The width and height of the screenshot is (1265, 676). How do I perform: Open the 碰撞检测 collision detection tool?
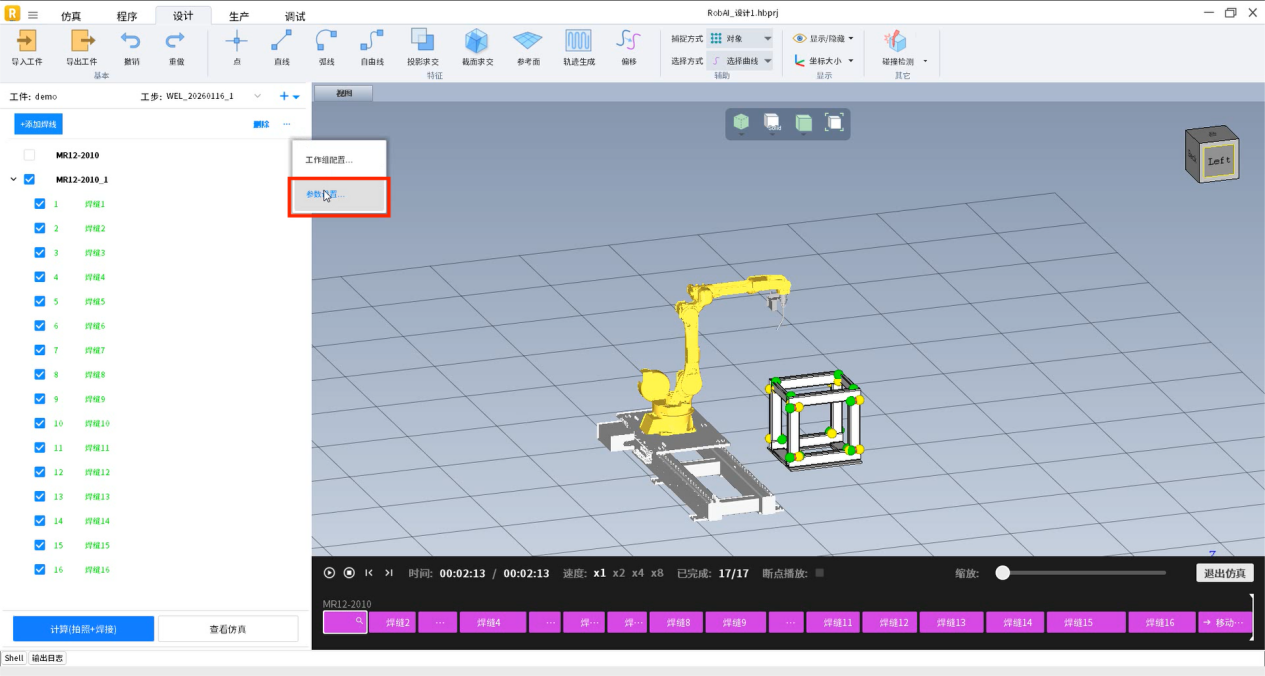pyautogui.click(x=896, y=42)
